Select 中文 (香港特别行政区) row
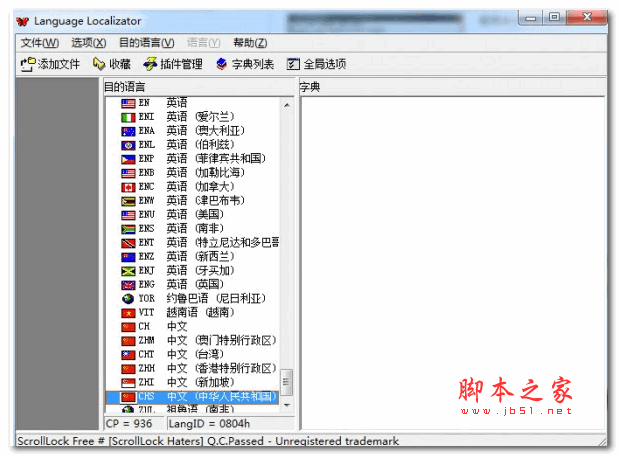The width and height of the screenshot is (619, 457). 193,369
